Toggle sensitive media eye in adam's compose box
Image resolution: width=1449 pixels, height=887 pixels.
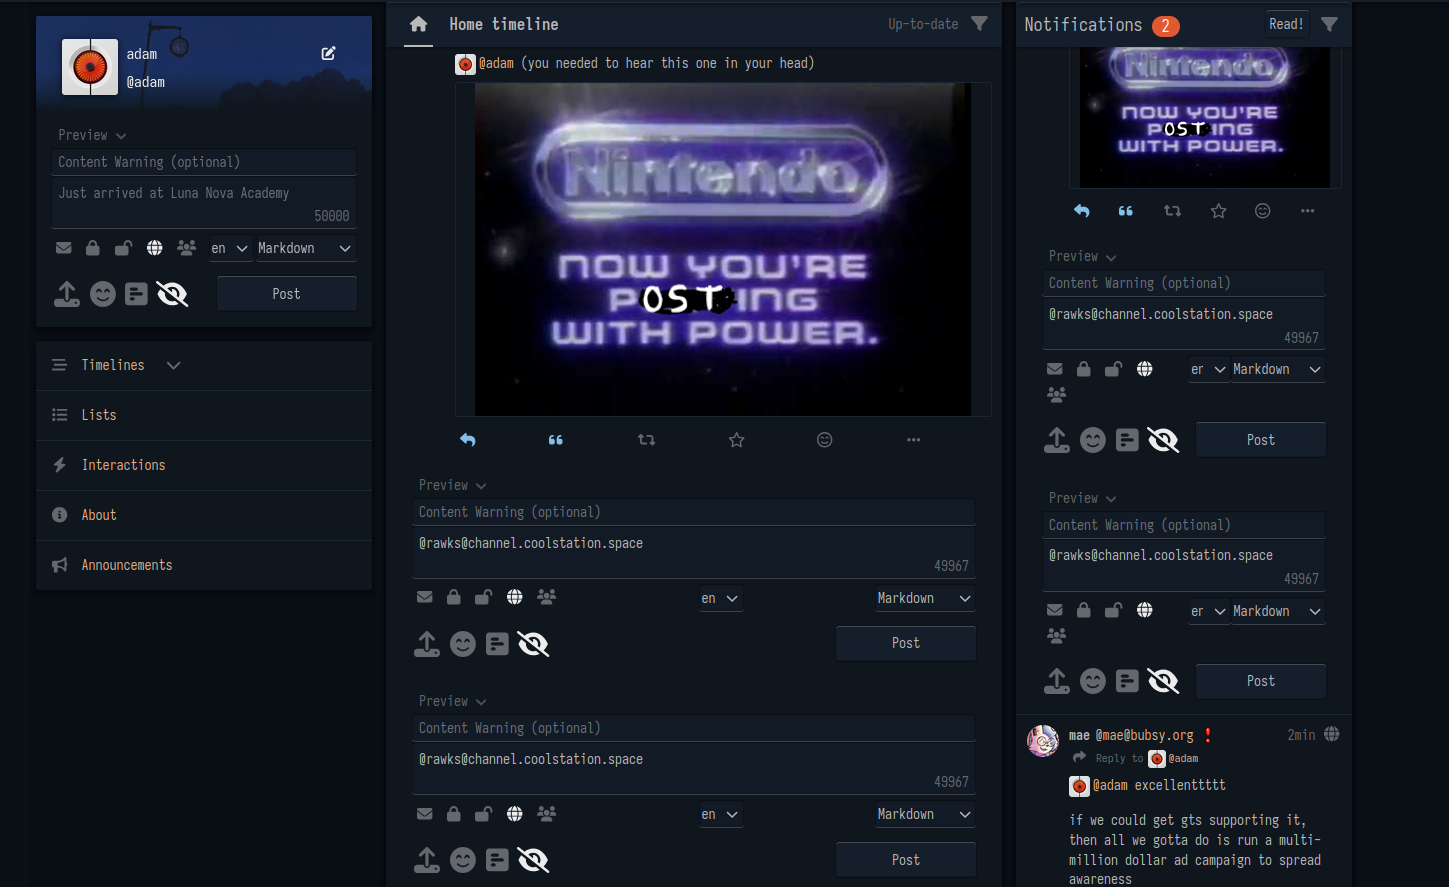coord(172,294)
